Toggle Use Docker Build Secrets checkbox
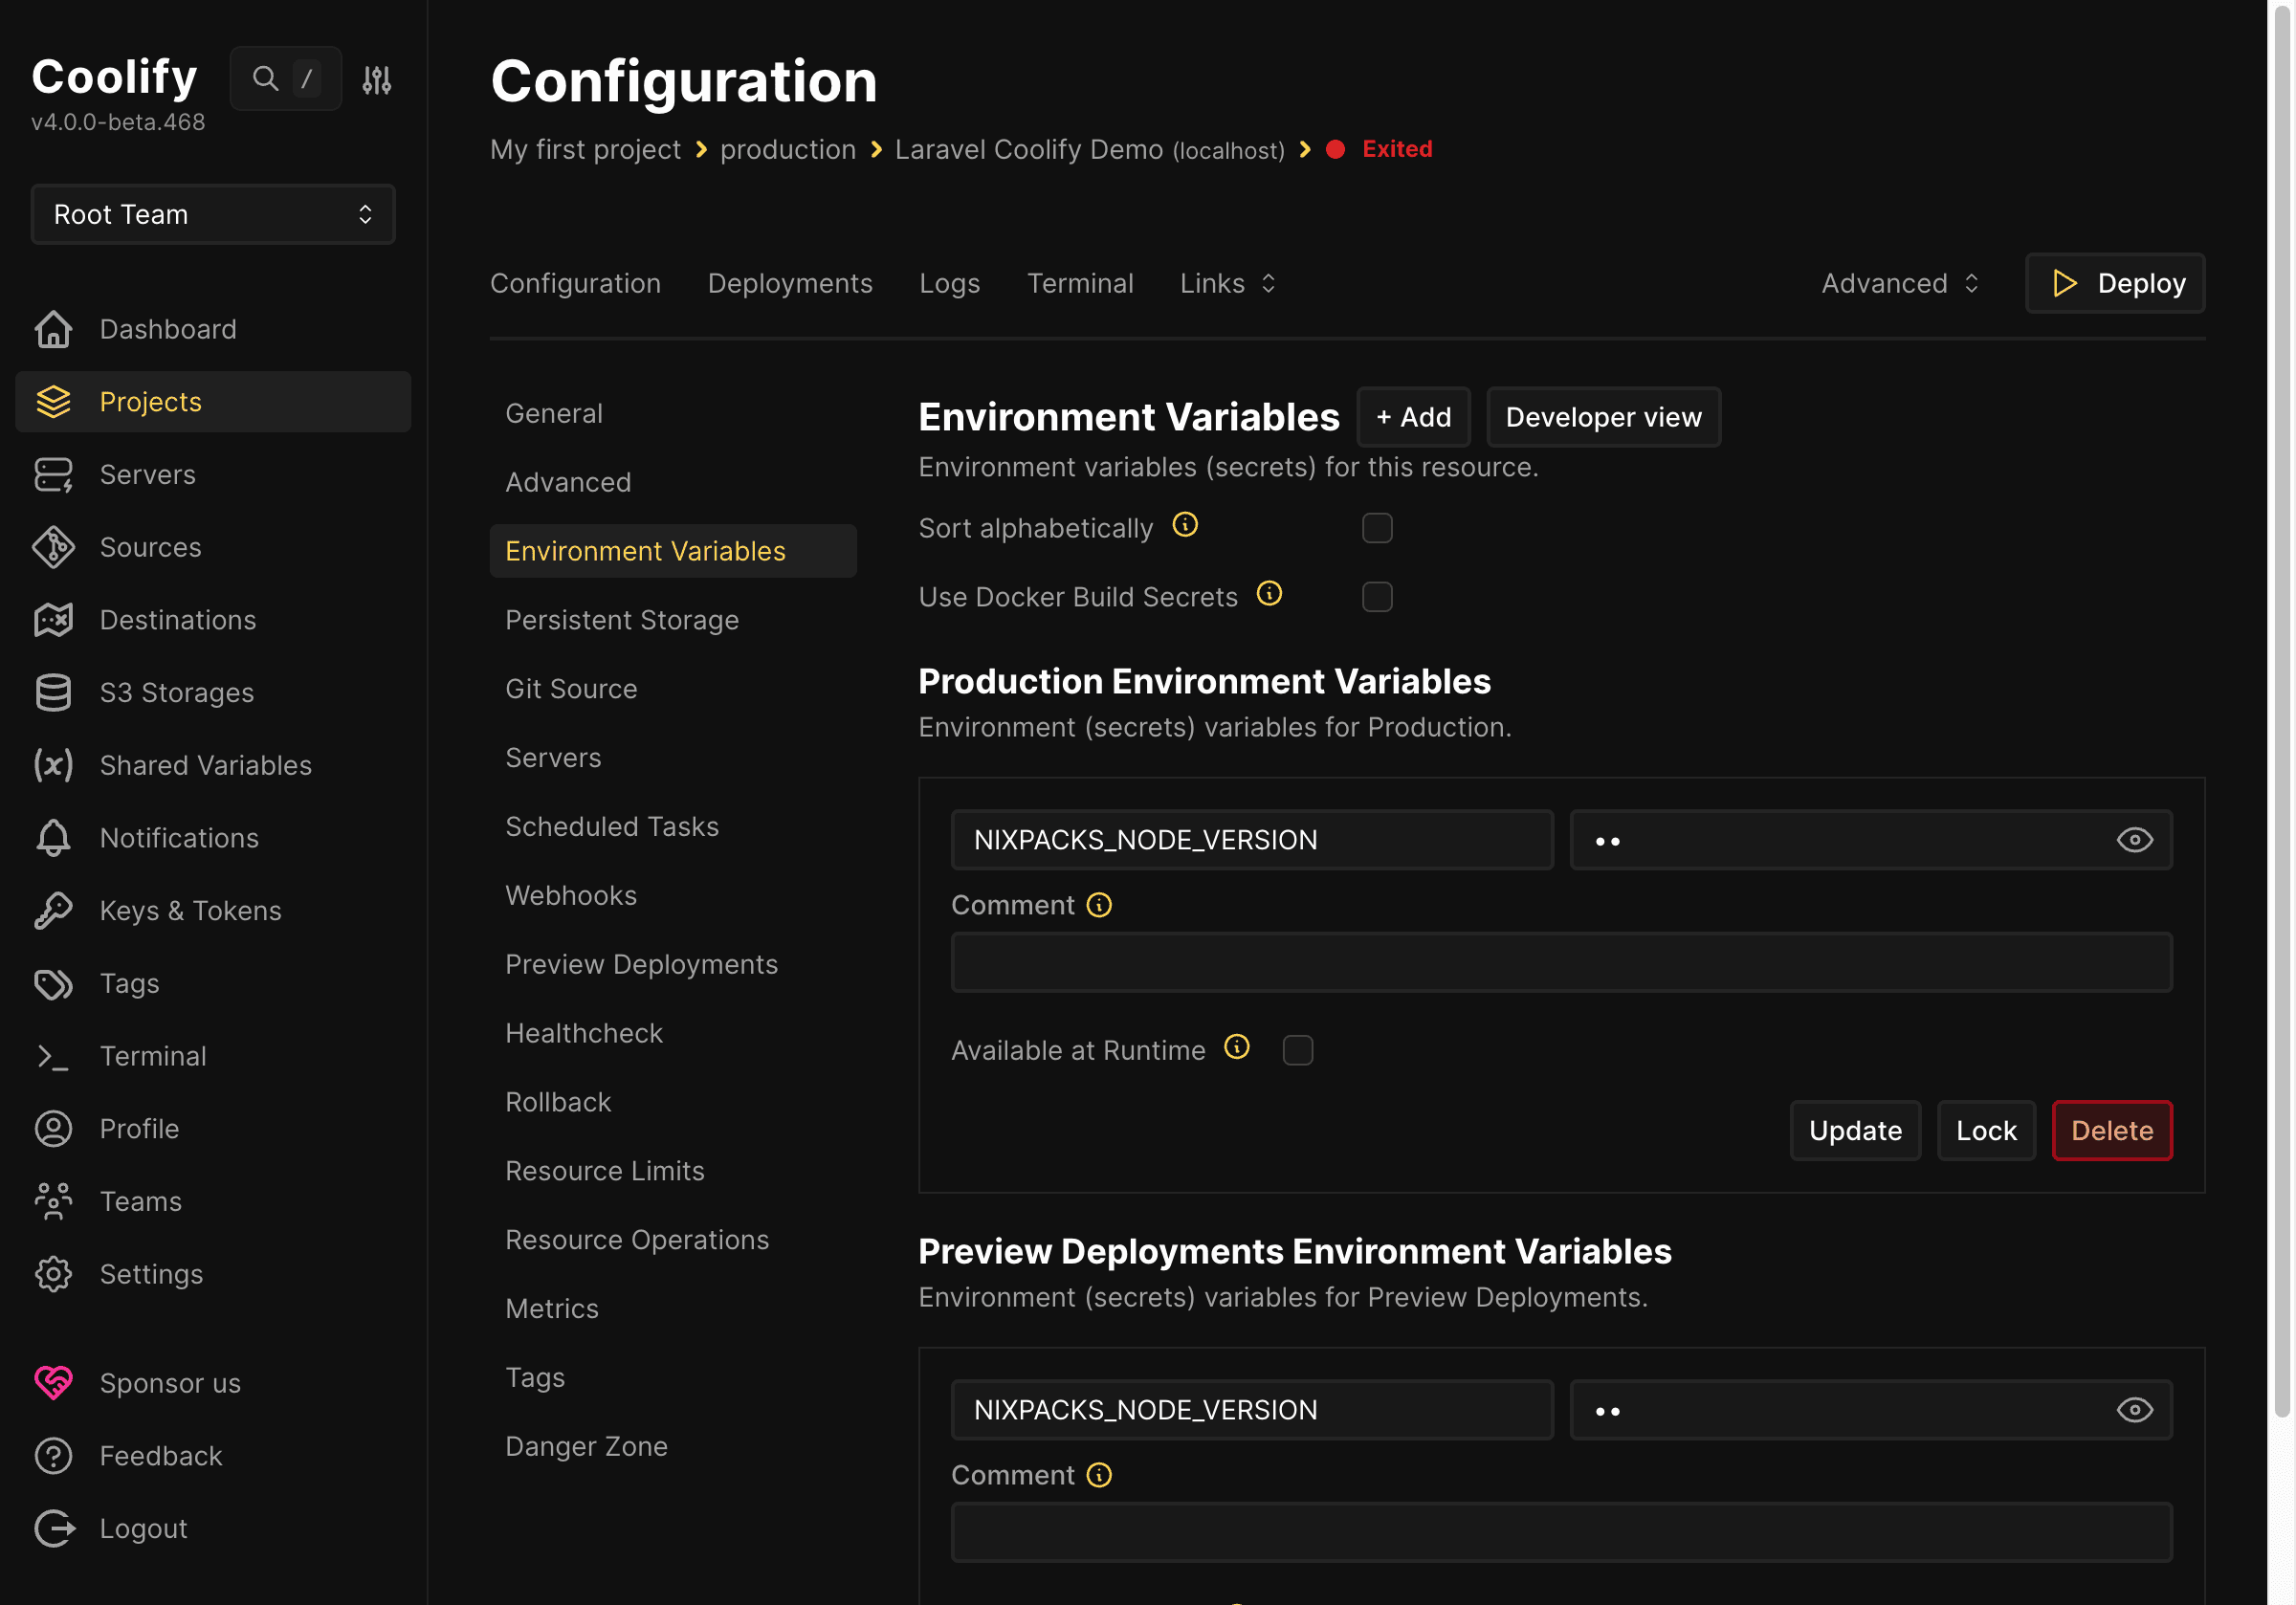Viewport: 2296px width, 1605px height. [1377, 597]
